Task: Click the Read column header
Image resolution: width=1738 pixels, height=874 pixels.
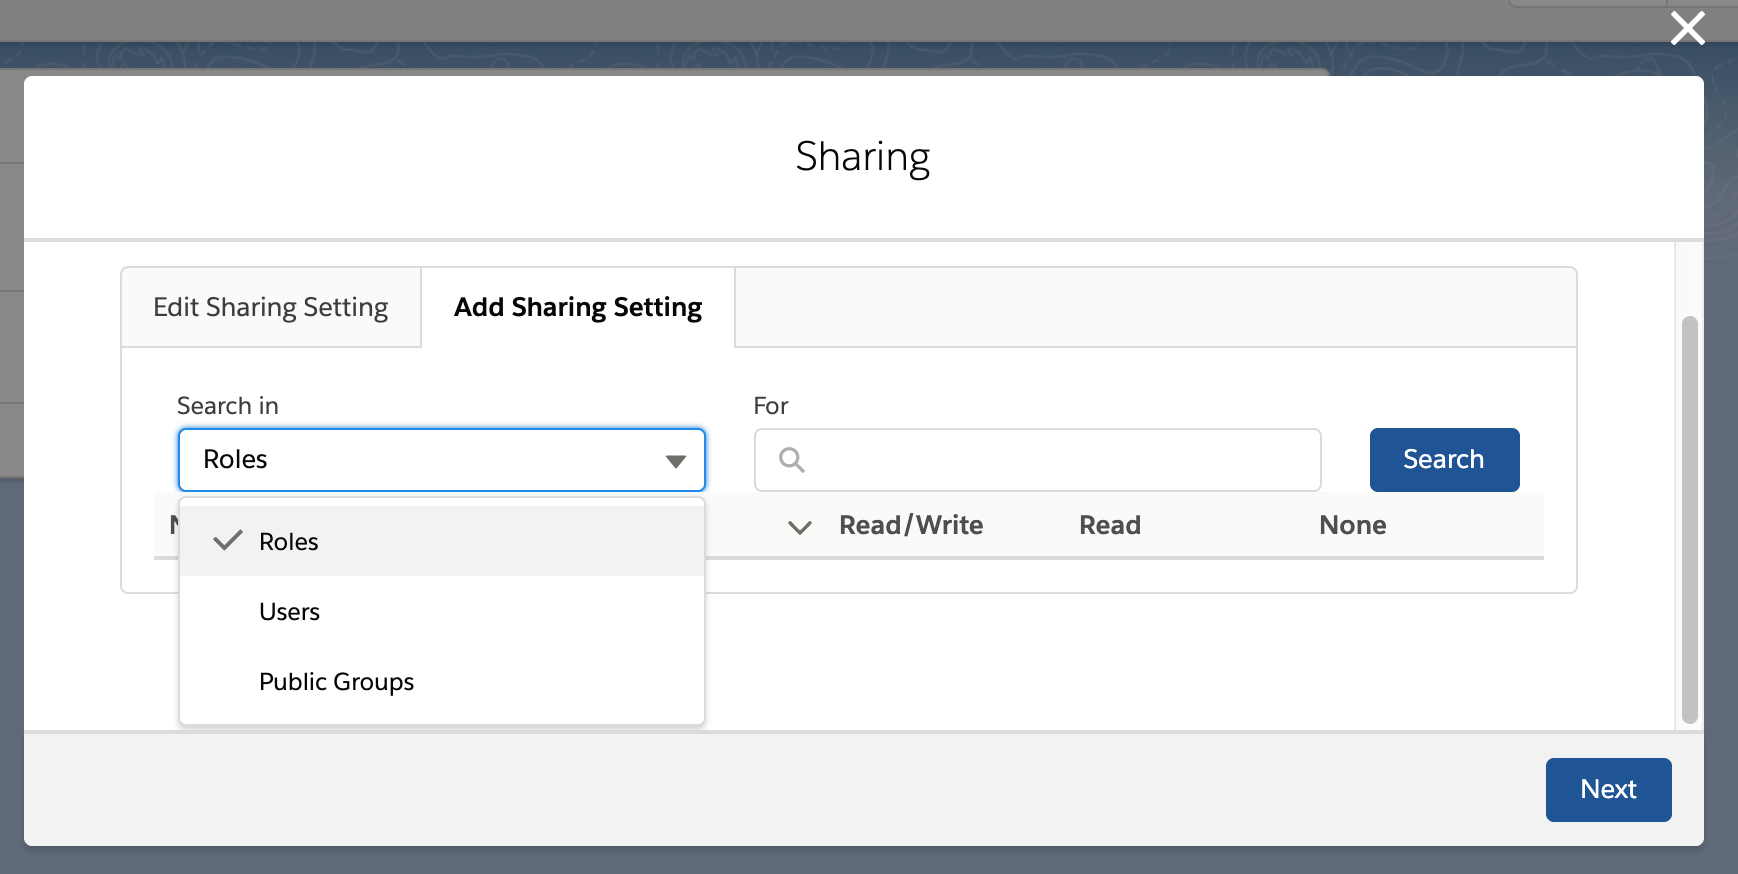Action: coord(1110,525)
